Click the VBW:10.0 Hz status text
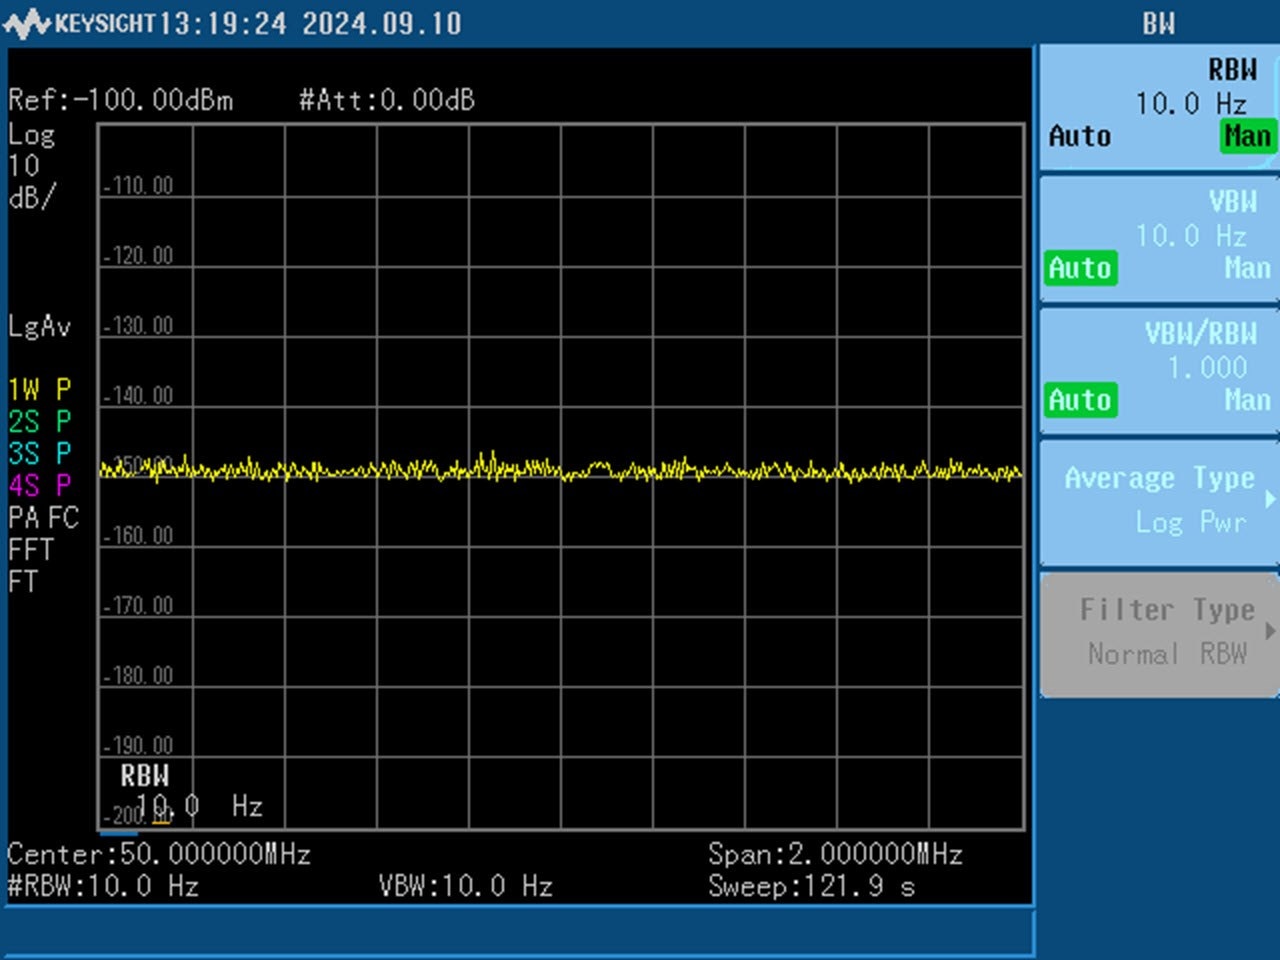The image size is (1280, 960). (x=465, y=886)
